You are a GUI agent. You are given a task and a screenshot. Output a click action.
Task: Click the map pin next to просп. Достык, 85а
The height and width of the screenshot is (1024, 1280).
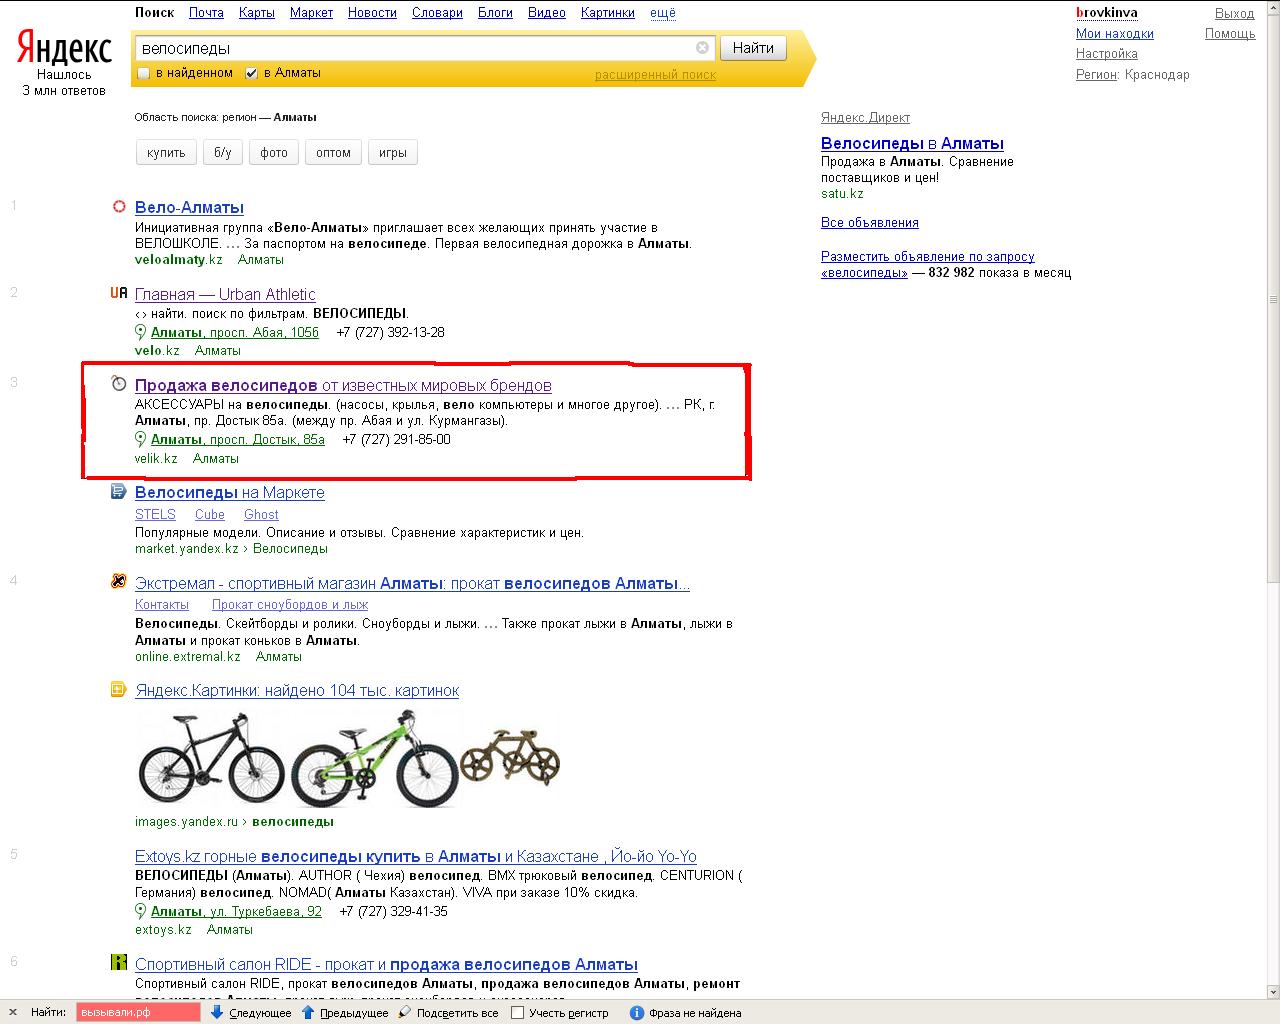(x=141, y=439)
